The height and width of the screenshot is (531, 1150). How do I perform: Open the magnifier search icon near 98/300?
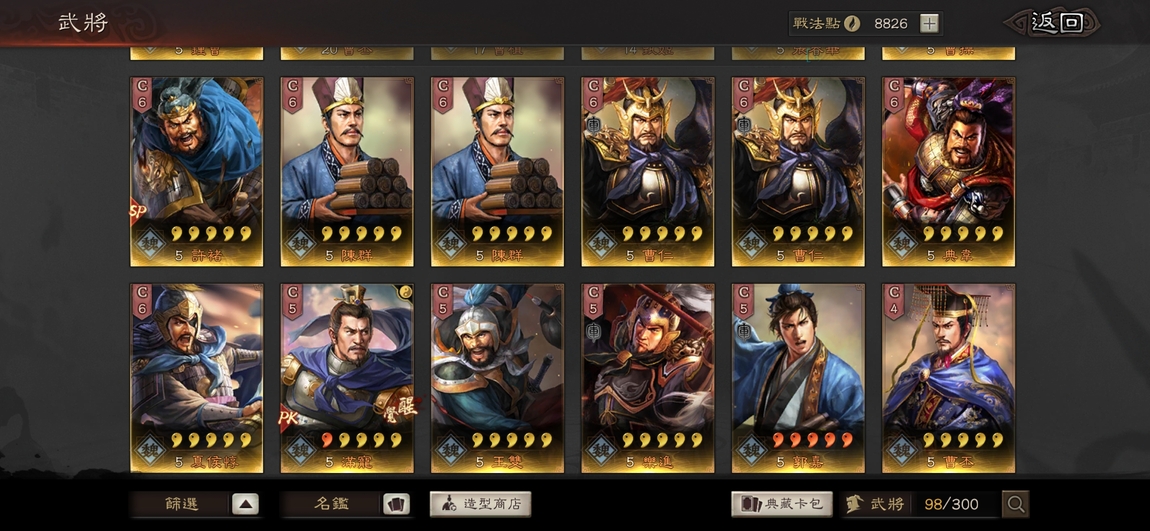point(1016,504)
